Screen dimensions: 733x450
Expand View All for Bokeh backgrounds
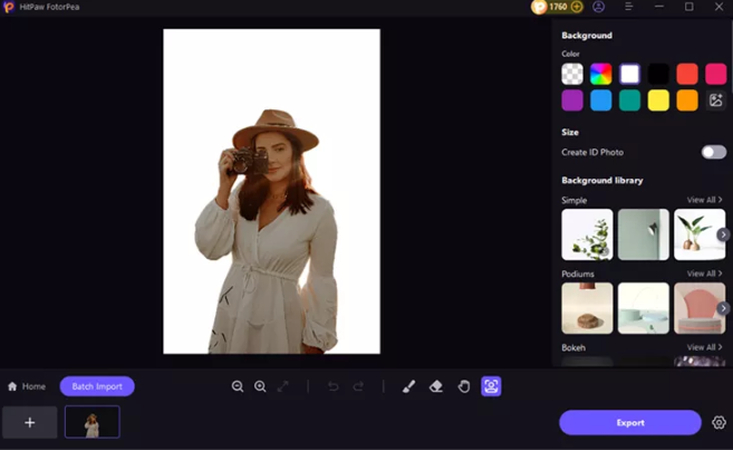[x=704, y=347]
